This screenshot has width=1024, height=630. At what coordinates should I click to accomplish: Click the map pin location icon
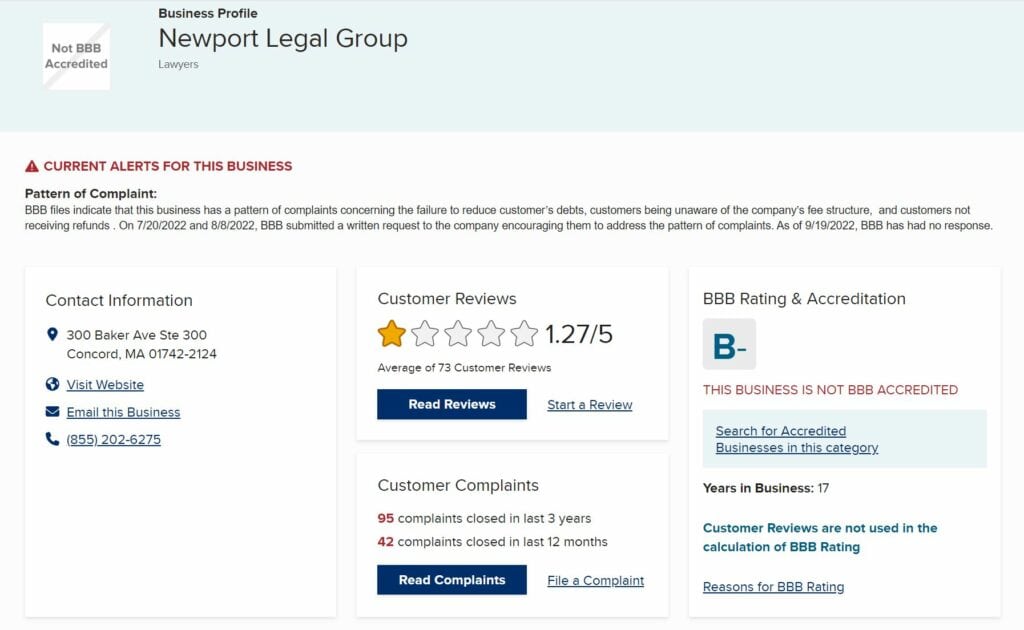pos(52,334)
